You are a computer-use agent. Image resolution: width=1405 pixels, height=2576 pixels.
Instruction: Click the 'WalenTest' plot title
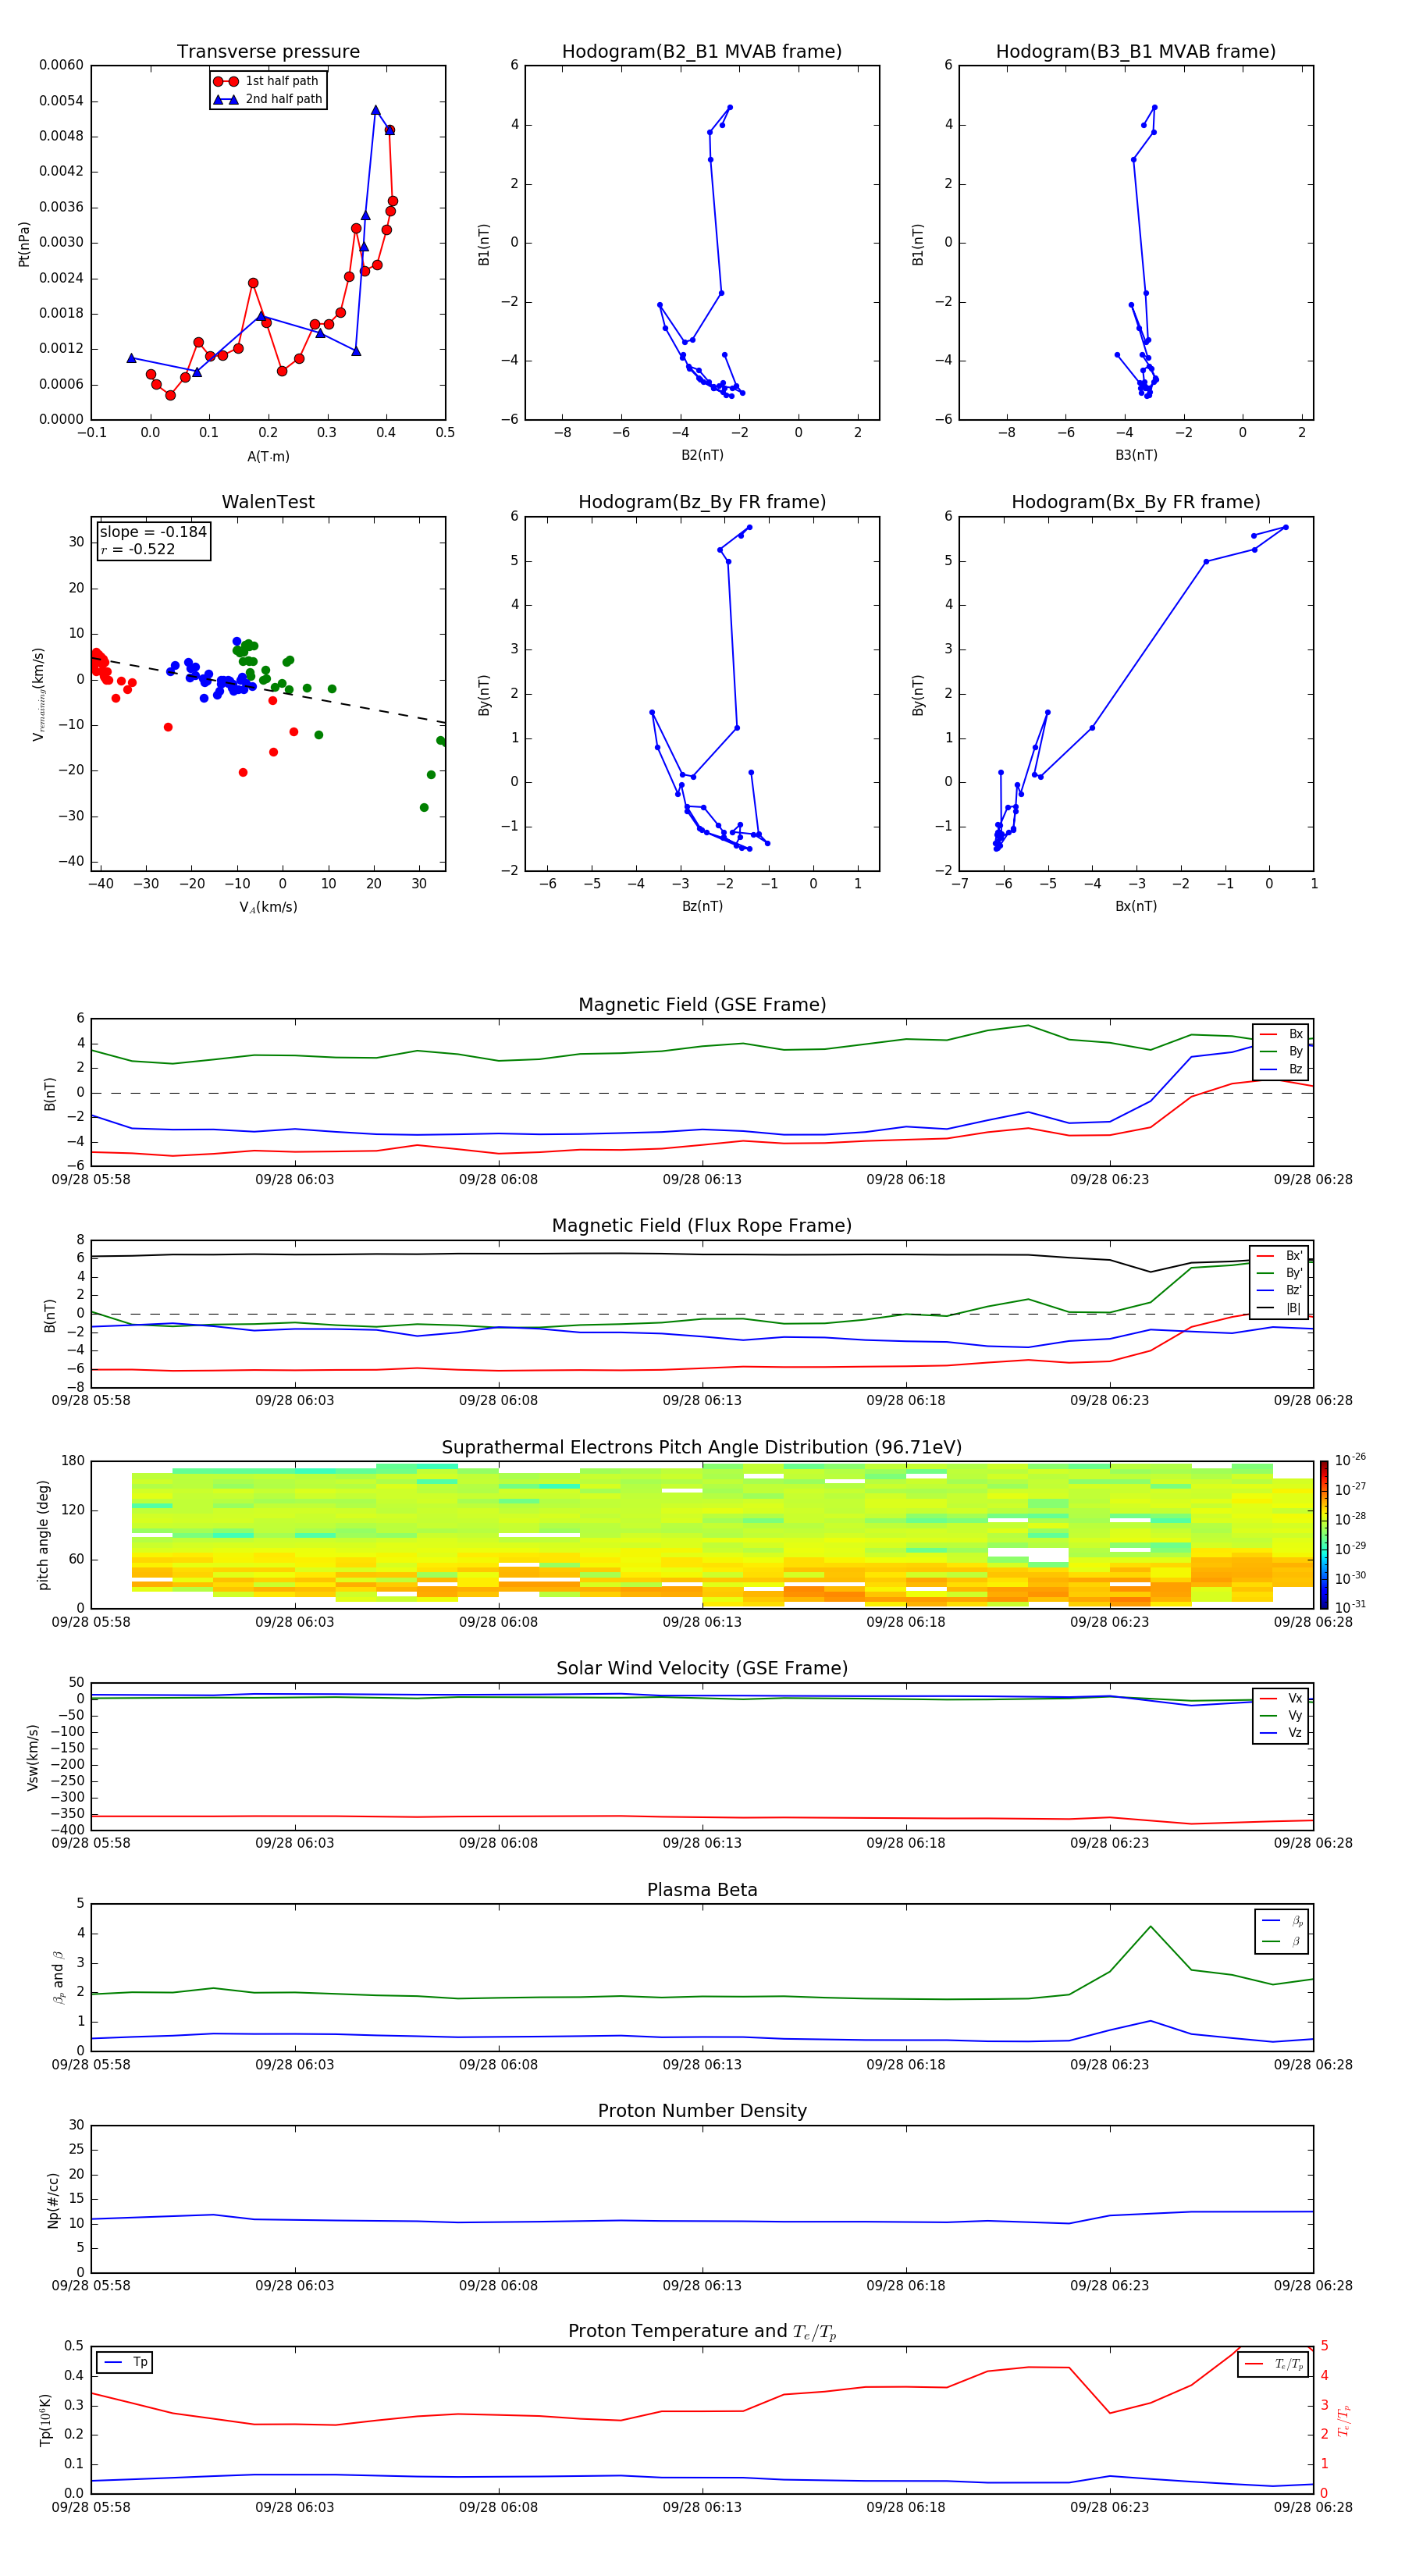[268, 502]
